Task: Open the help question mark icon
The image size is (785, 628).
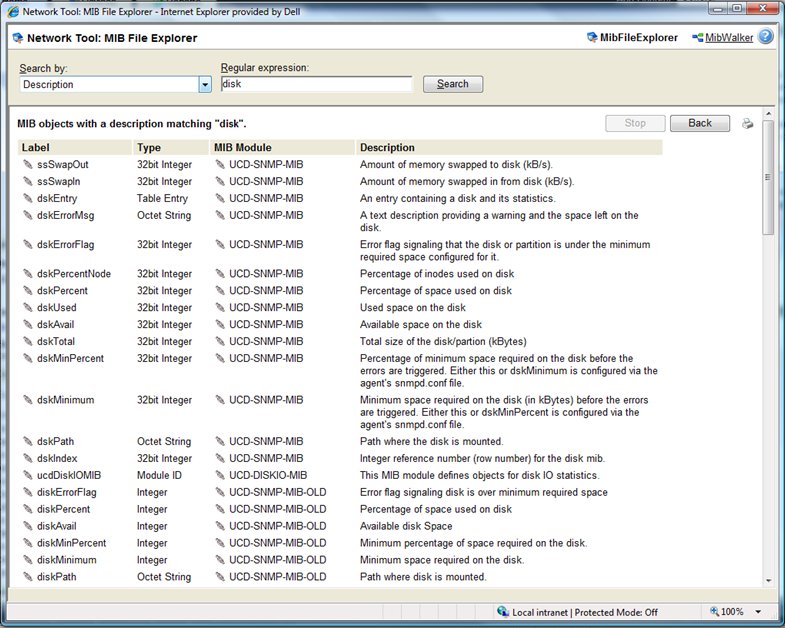Action: coord(766,37)
